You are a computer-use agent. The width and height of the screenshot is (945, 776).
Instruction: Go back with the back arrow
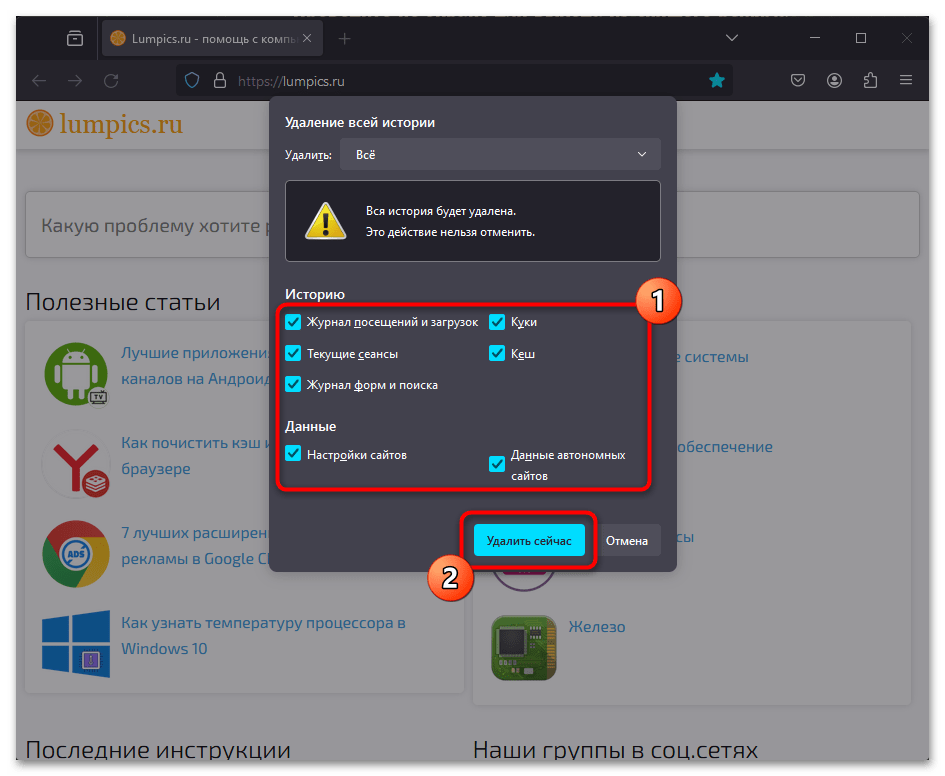pos(39,81)
